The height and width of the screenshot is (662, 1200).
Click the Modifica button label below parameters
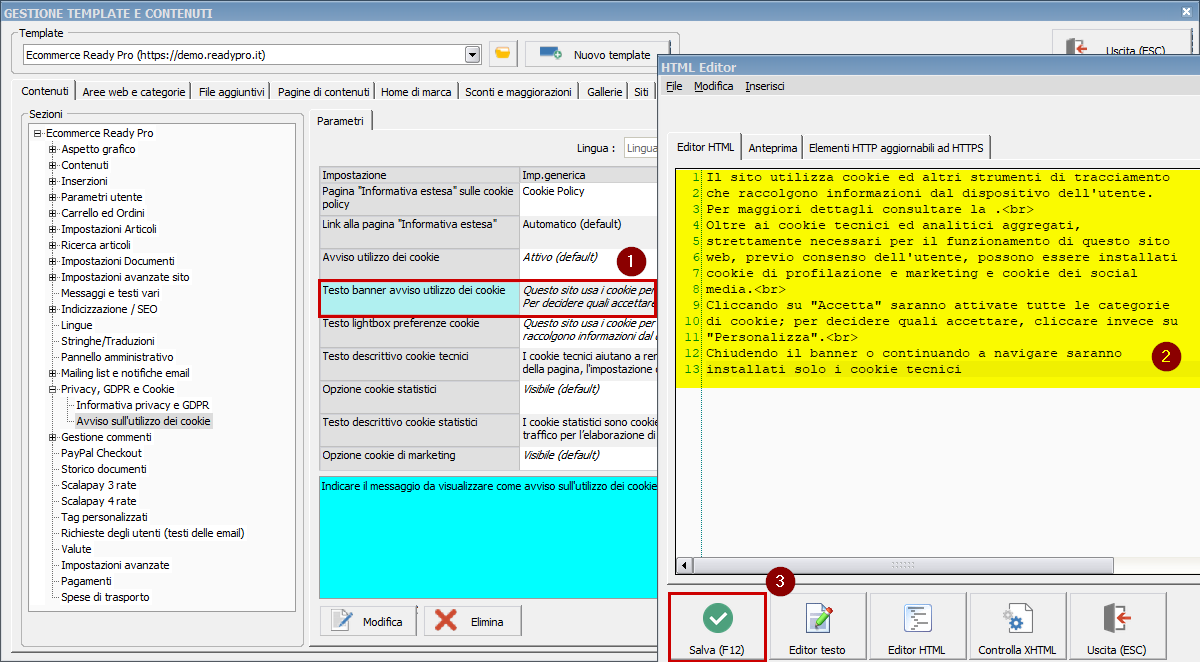click(x=383, y=622)
